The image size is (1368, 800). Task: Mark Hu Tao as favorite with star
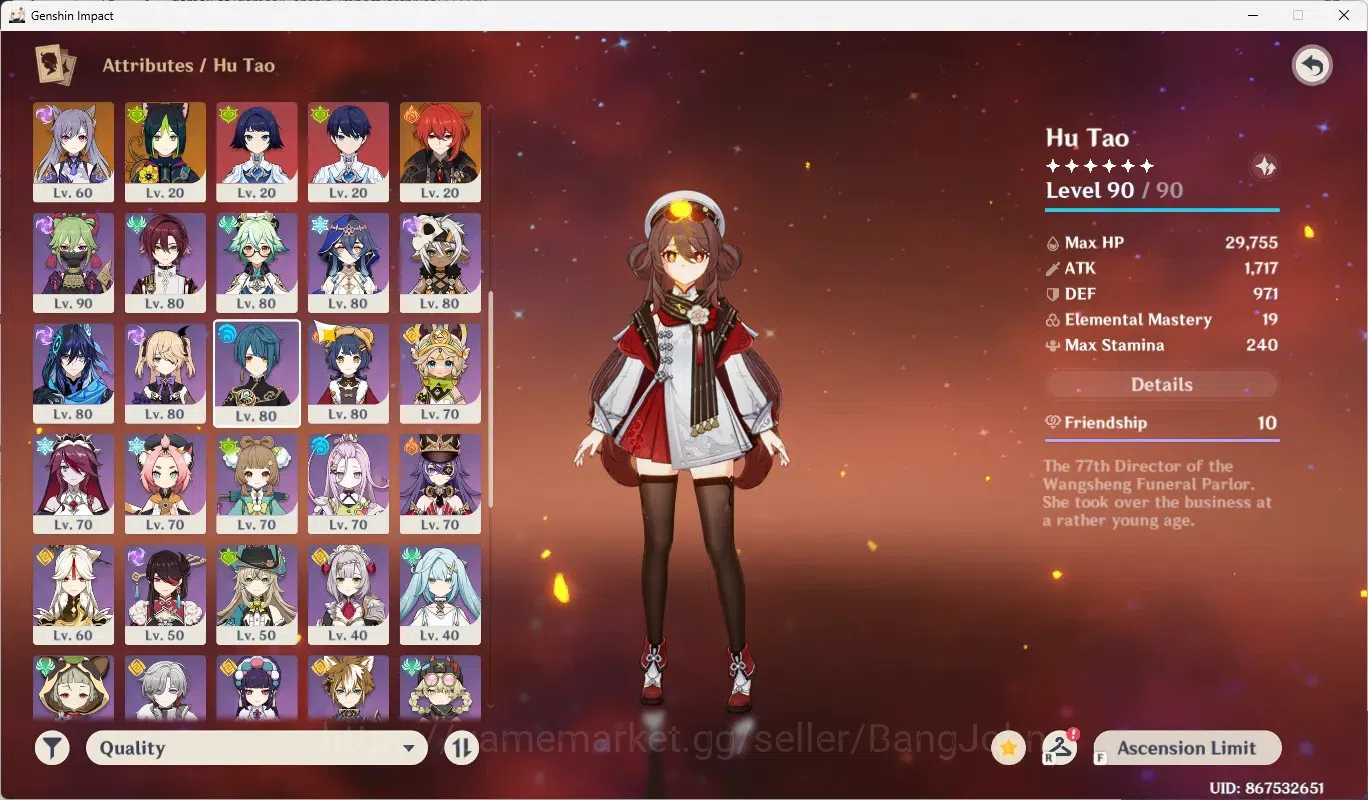[x=1009, y=747]
